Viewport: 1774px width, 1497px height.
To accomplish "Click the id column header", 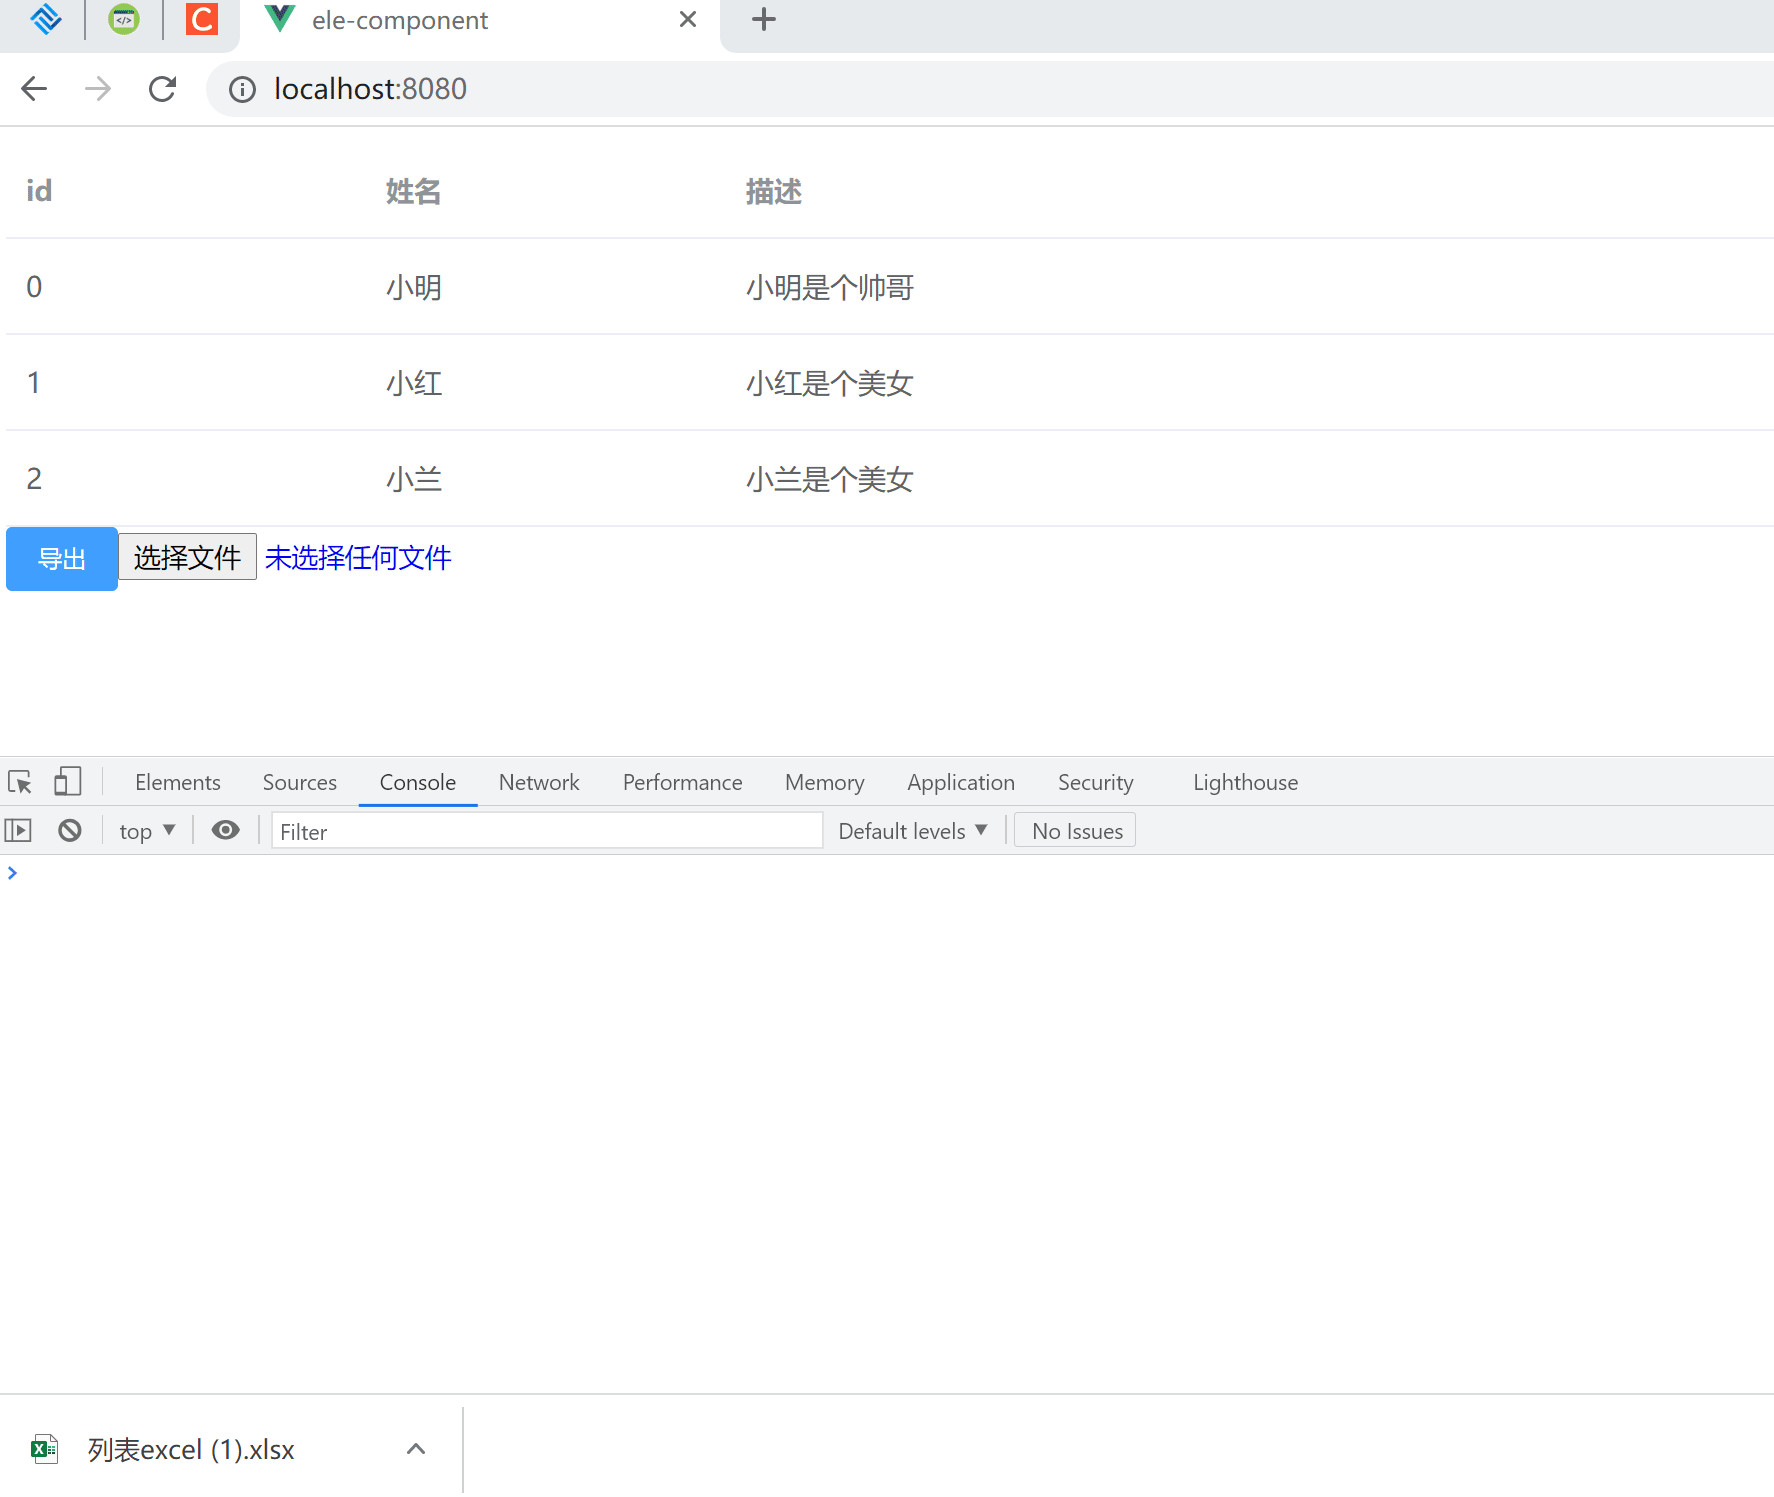I will (39, 191).
